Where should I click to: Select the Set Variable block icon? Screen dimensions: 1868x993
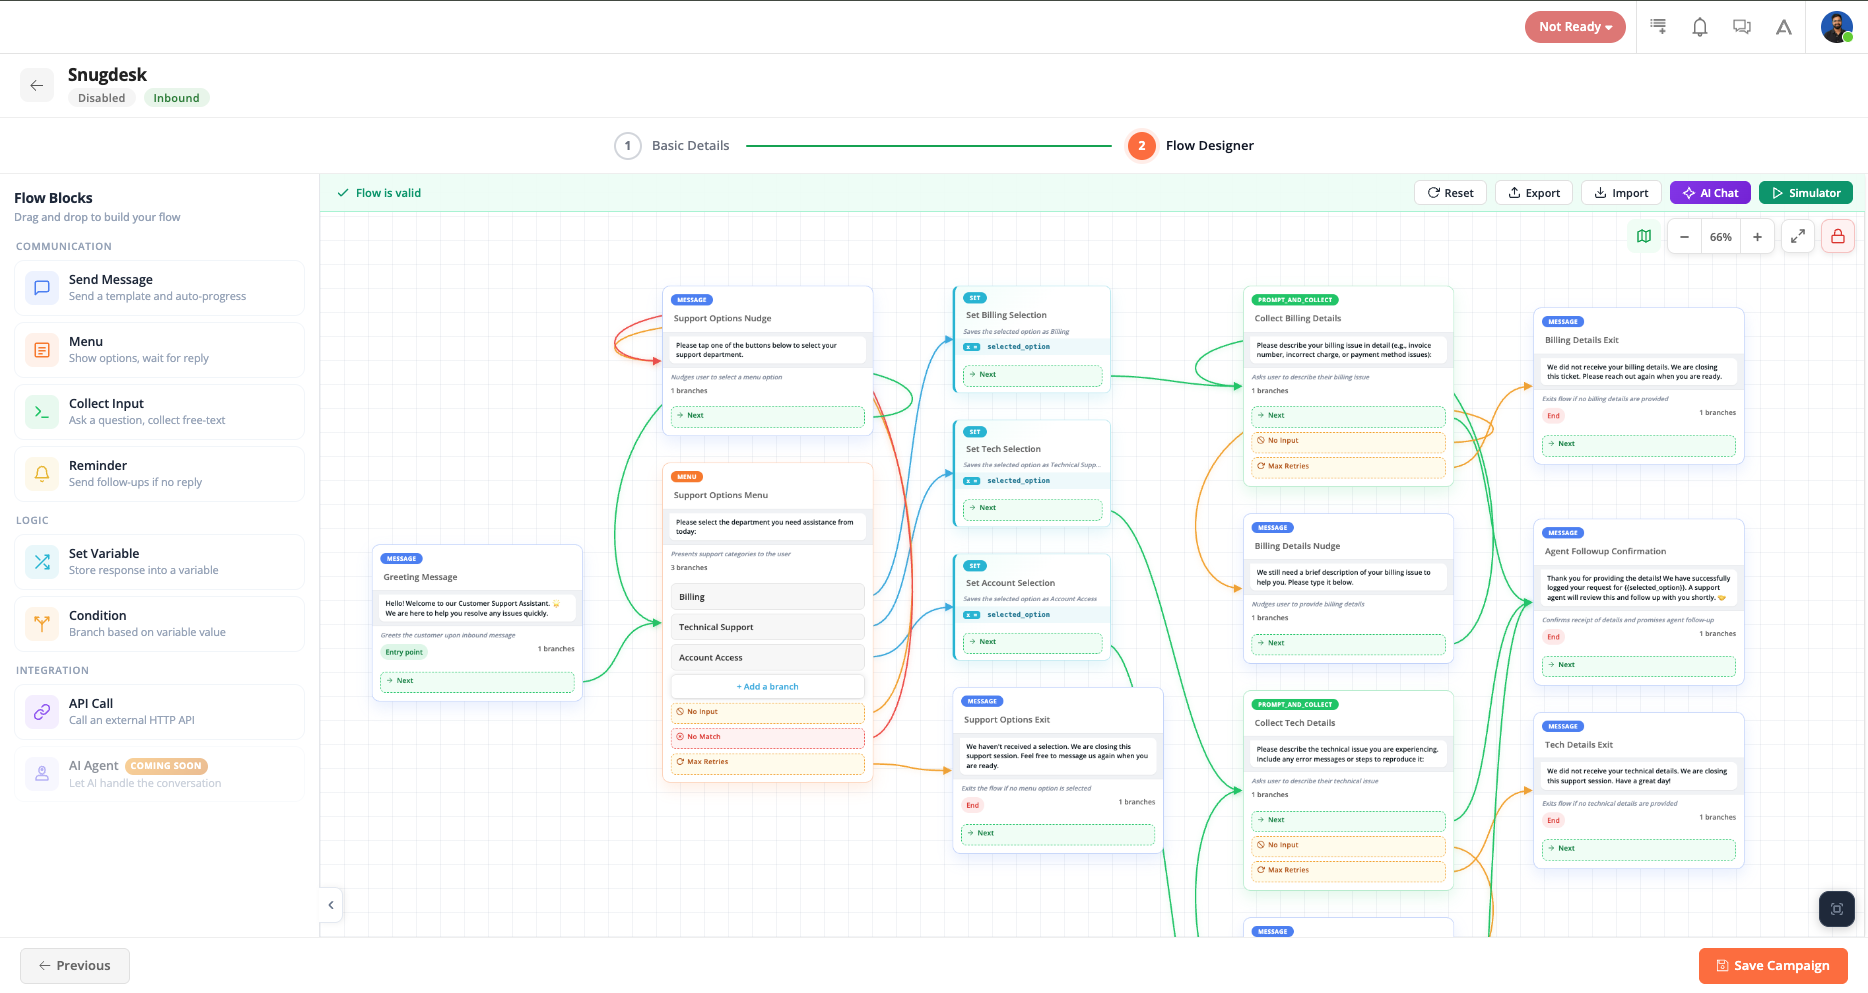42,562
